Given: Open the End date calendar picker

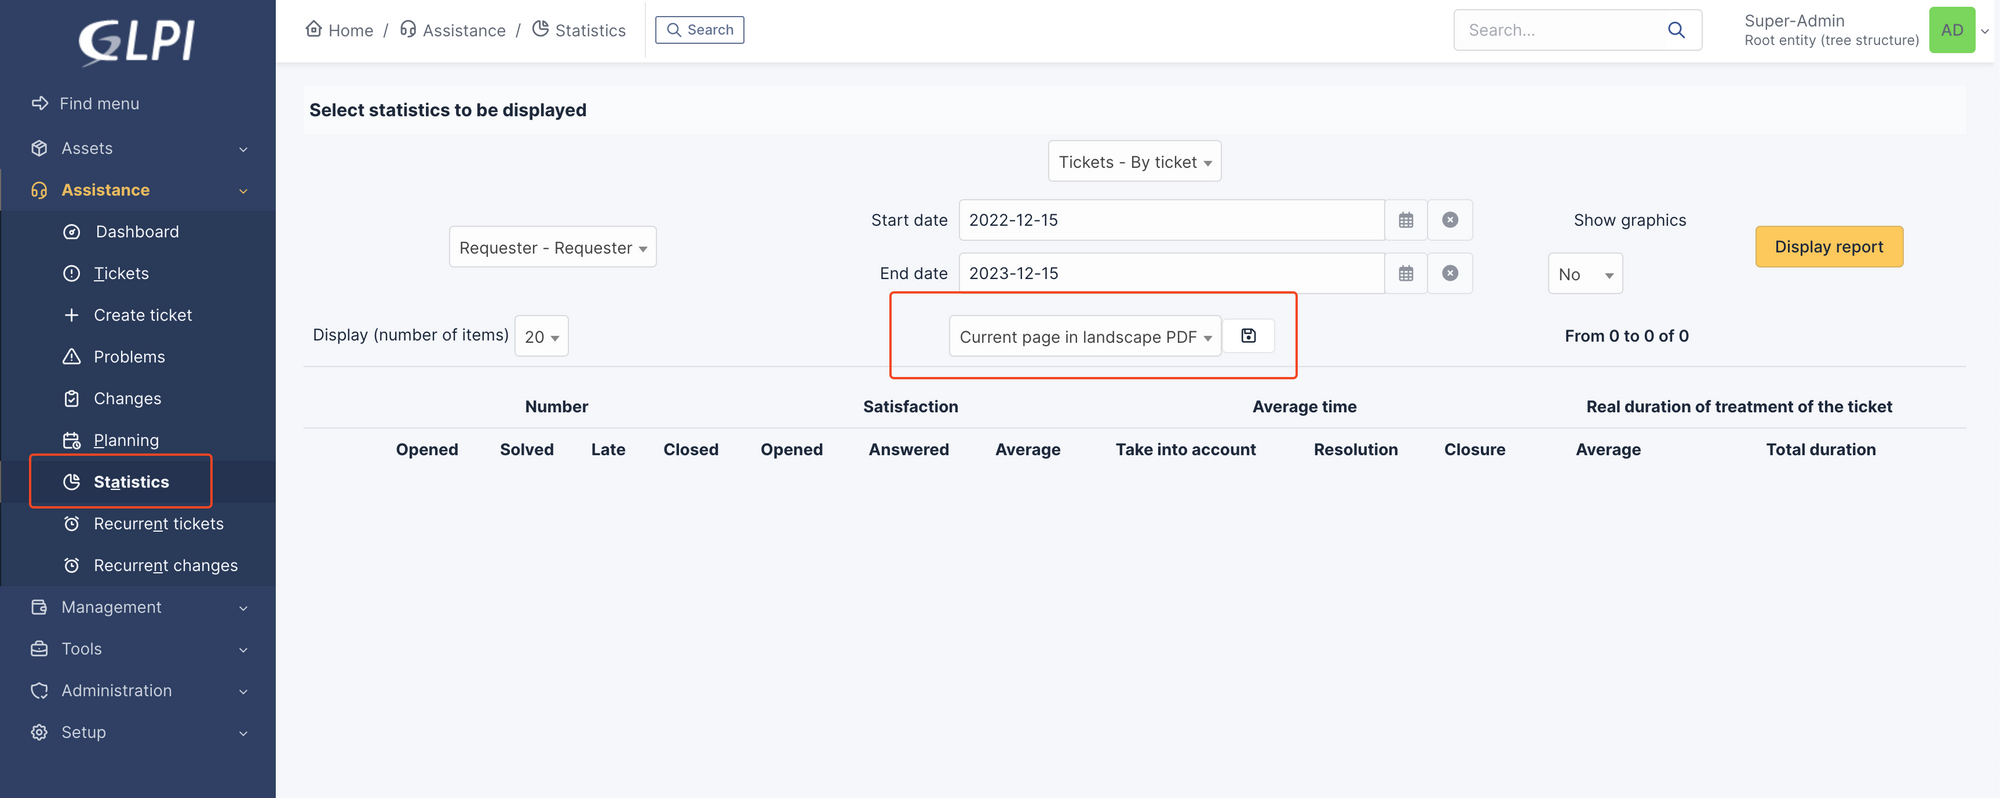Looking at the screenshot, I should (x=1406, y=273).
